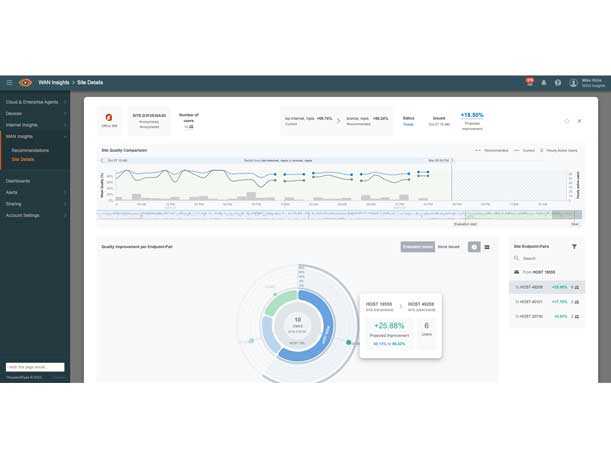Open the Site Endpoint-Pairs filter
Viewport: 611px width, 458px height.
574,246
